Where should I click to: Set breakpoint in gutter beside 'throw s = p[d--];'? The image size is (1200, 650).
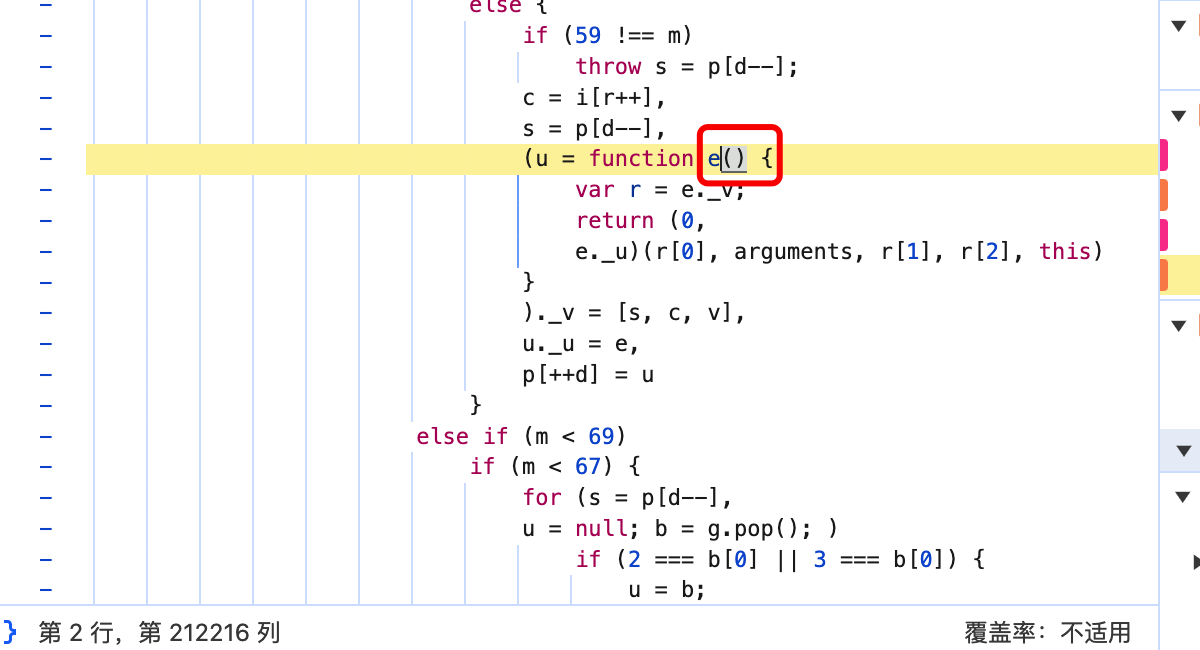click(x=46, y=66)
